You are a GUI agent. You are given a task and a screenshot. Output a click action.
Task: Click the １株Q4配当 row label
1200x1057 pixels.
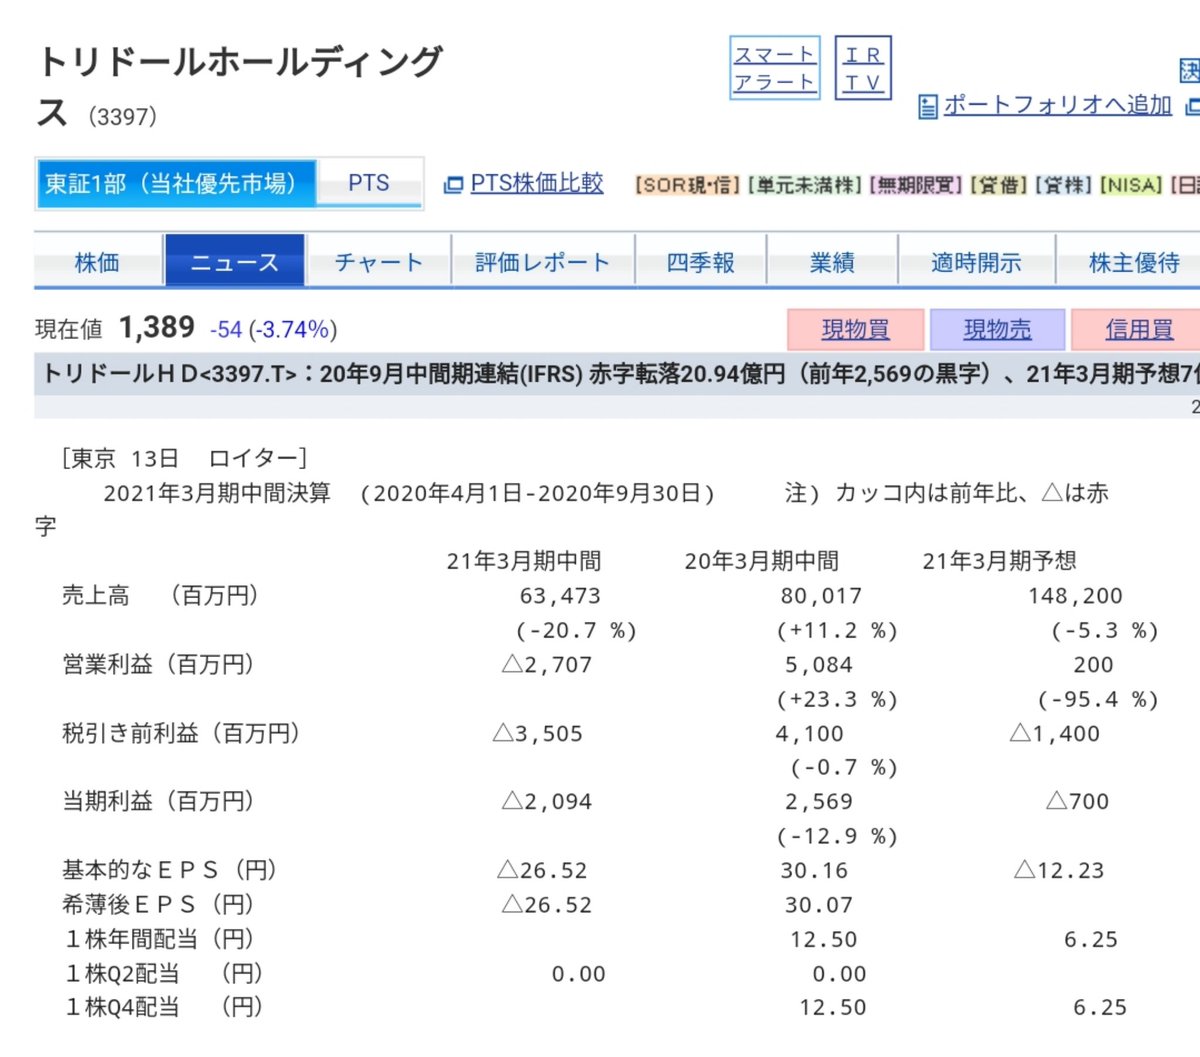(164, 1007)
